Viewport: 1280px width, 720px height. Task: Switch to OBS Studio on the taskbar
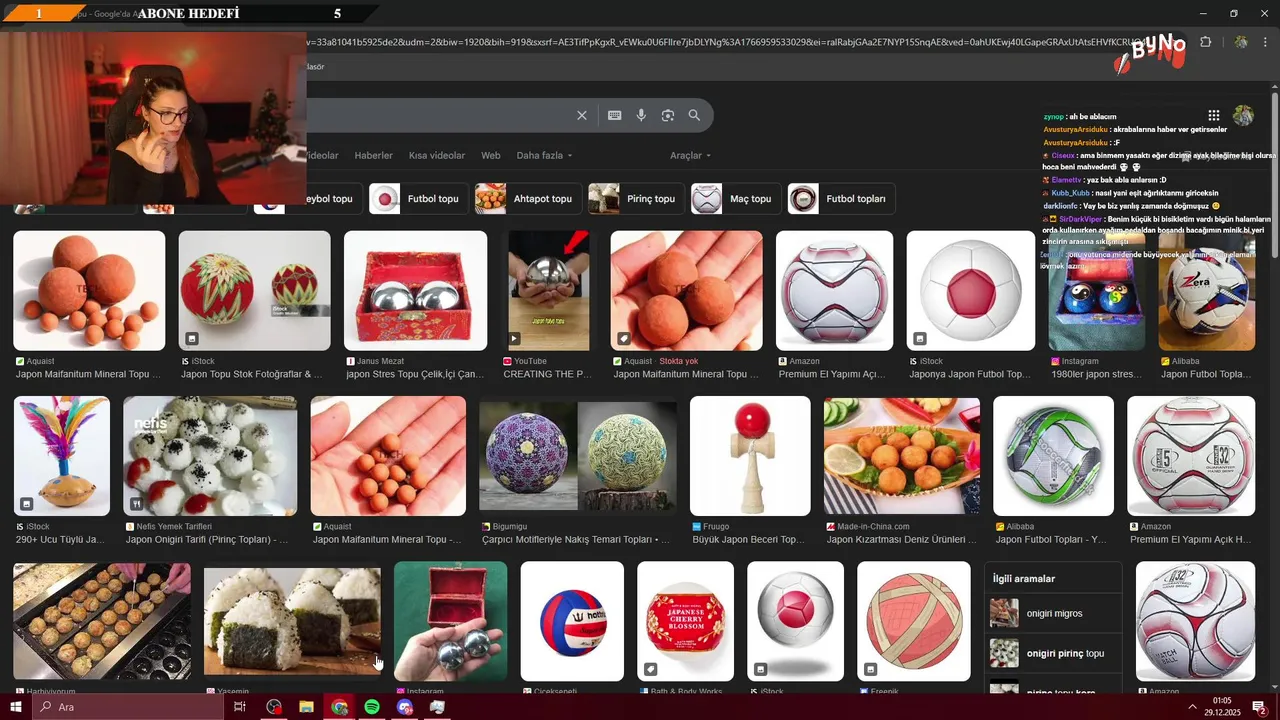coord(274,707)
